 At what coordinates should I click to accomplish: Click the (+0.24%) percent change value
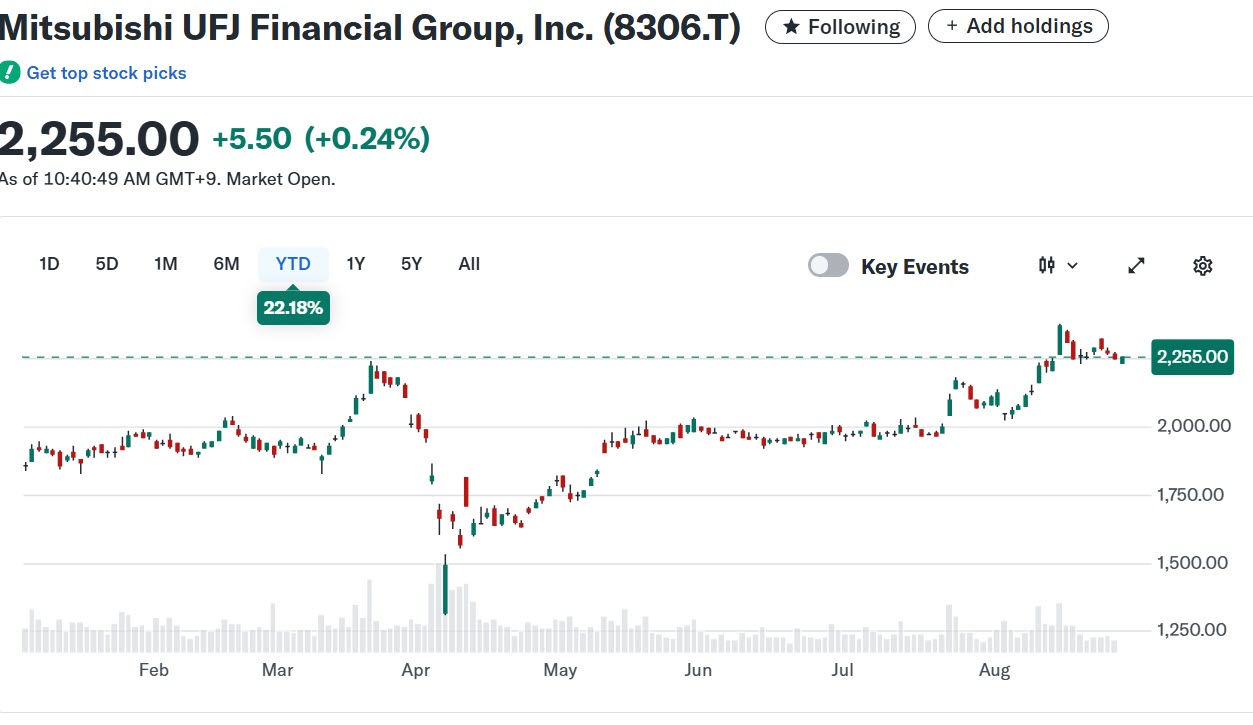tap(367, 138)
